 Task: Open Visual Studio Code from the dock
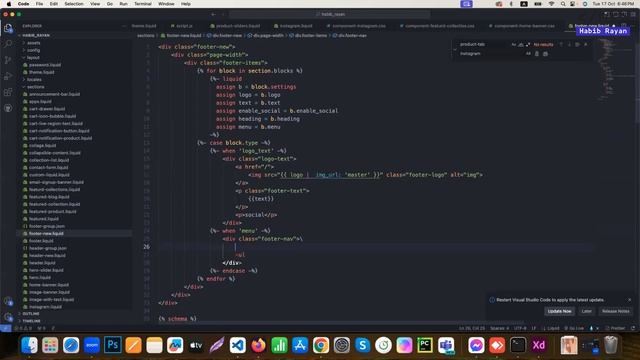click(x=238, y=345)
